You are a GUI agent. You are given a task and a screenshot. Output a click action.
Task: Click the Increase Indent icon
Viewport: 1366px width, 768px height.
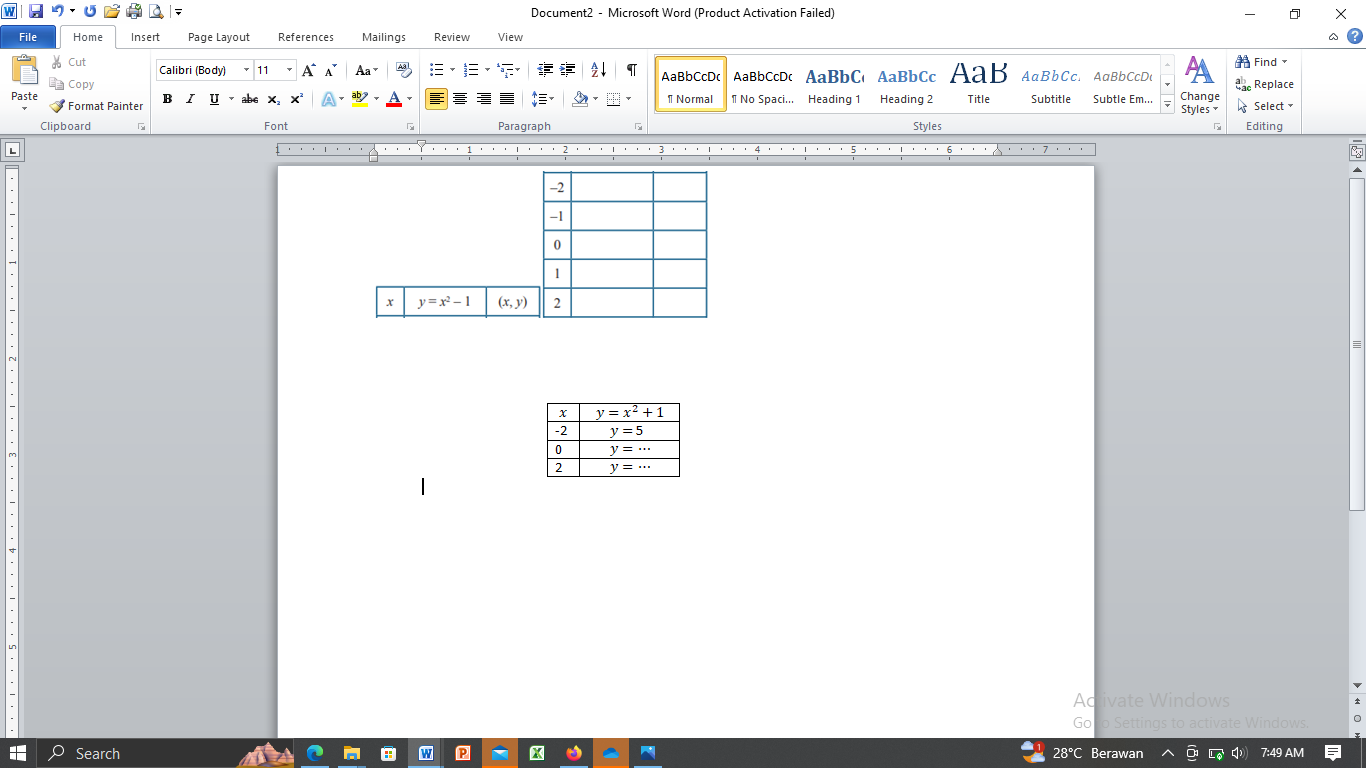(x=568, y=70)
